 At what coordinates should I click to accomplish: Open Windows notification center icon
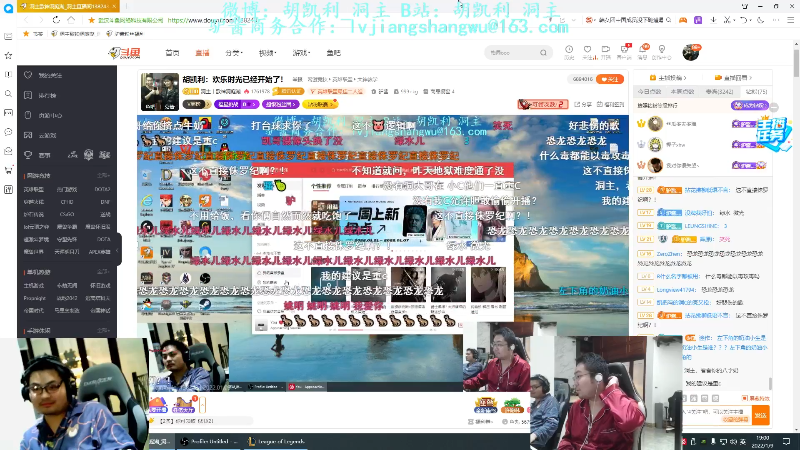coord(786,441)
